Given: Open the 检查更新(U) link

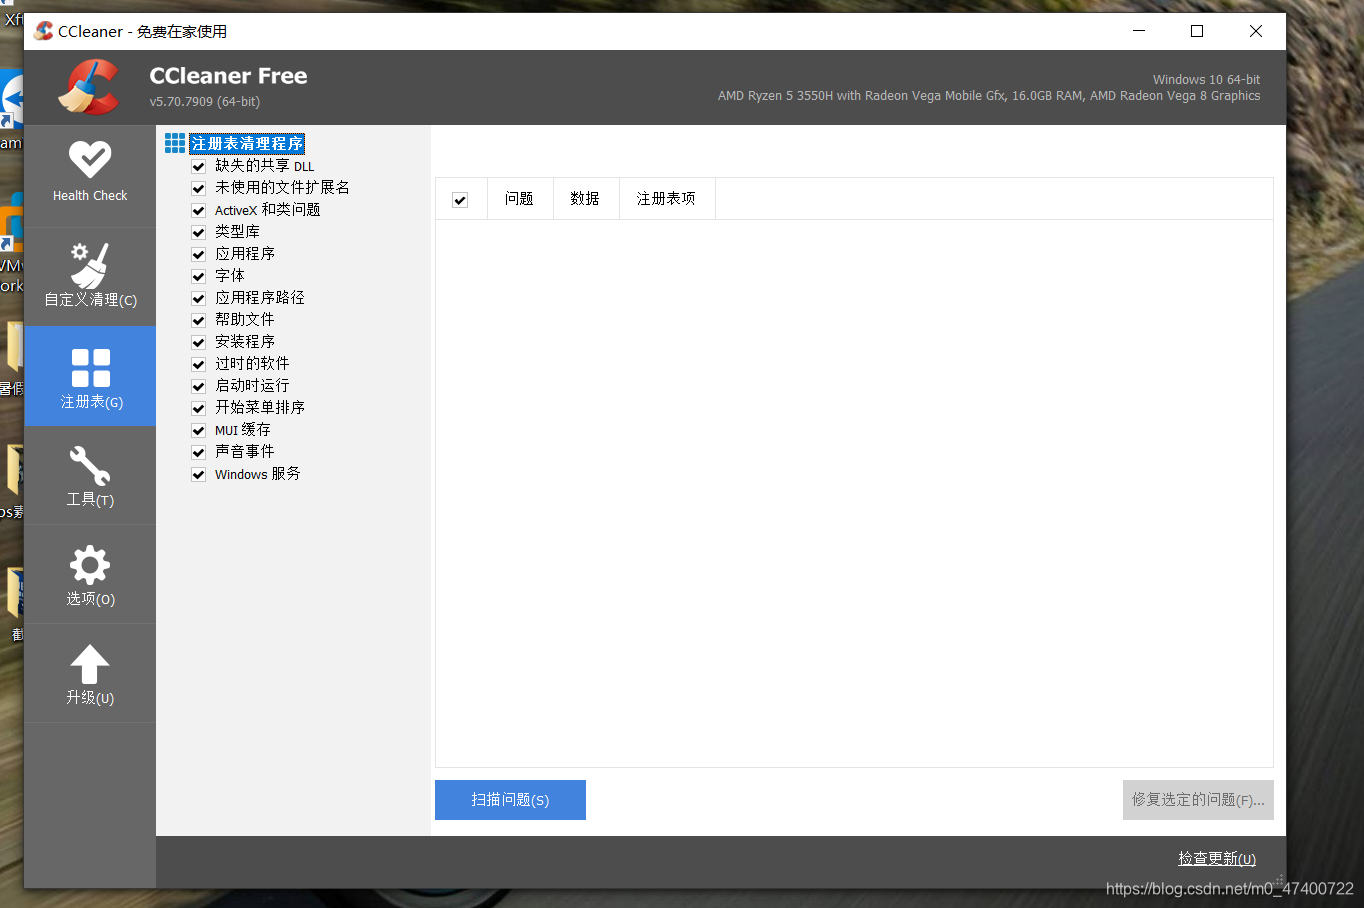Looking at the screenshot, I should [x=1217, y=858].
